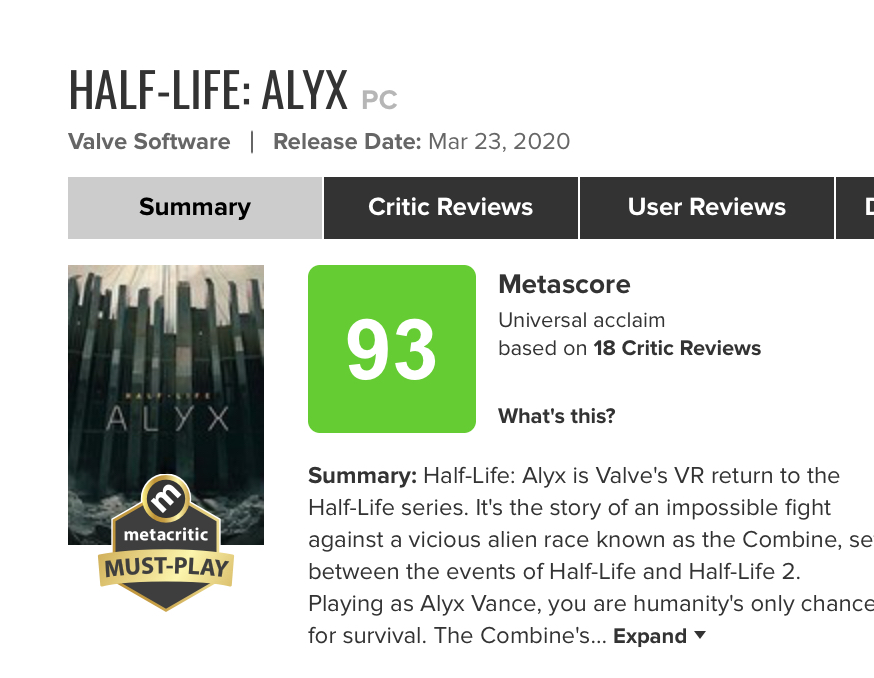Click the Universal acclaim label
874x678 pixels.
tap(581, 320)
